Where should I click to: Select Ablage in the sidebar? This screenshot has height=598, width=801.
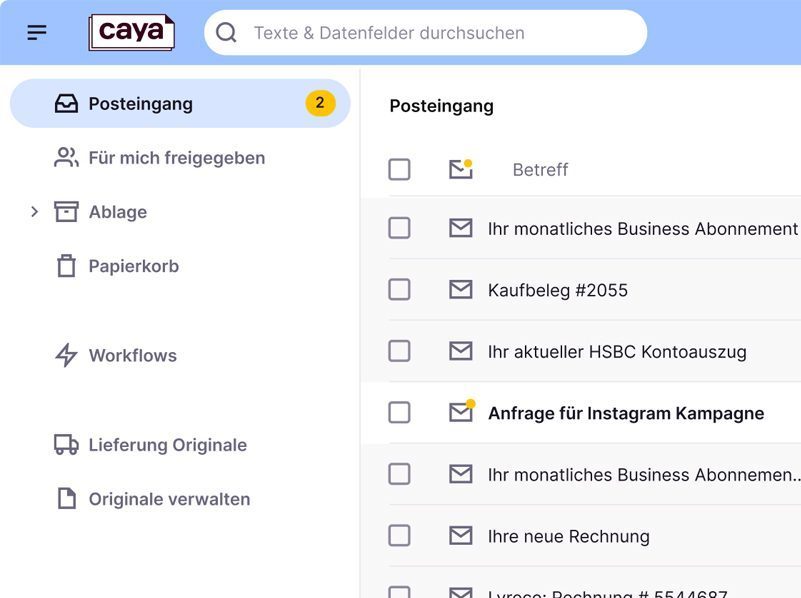pyautogui.click(x=117, y=212)
